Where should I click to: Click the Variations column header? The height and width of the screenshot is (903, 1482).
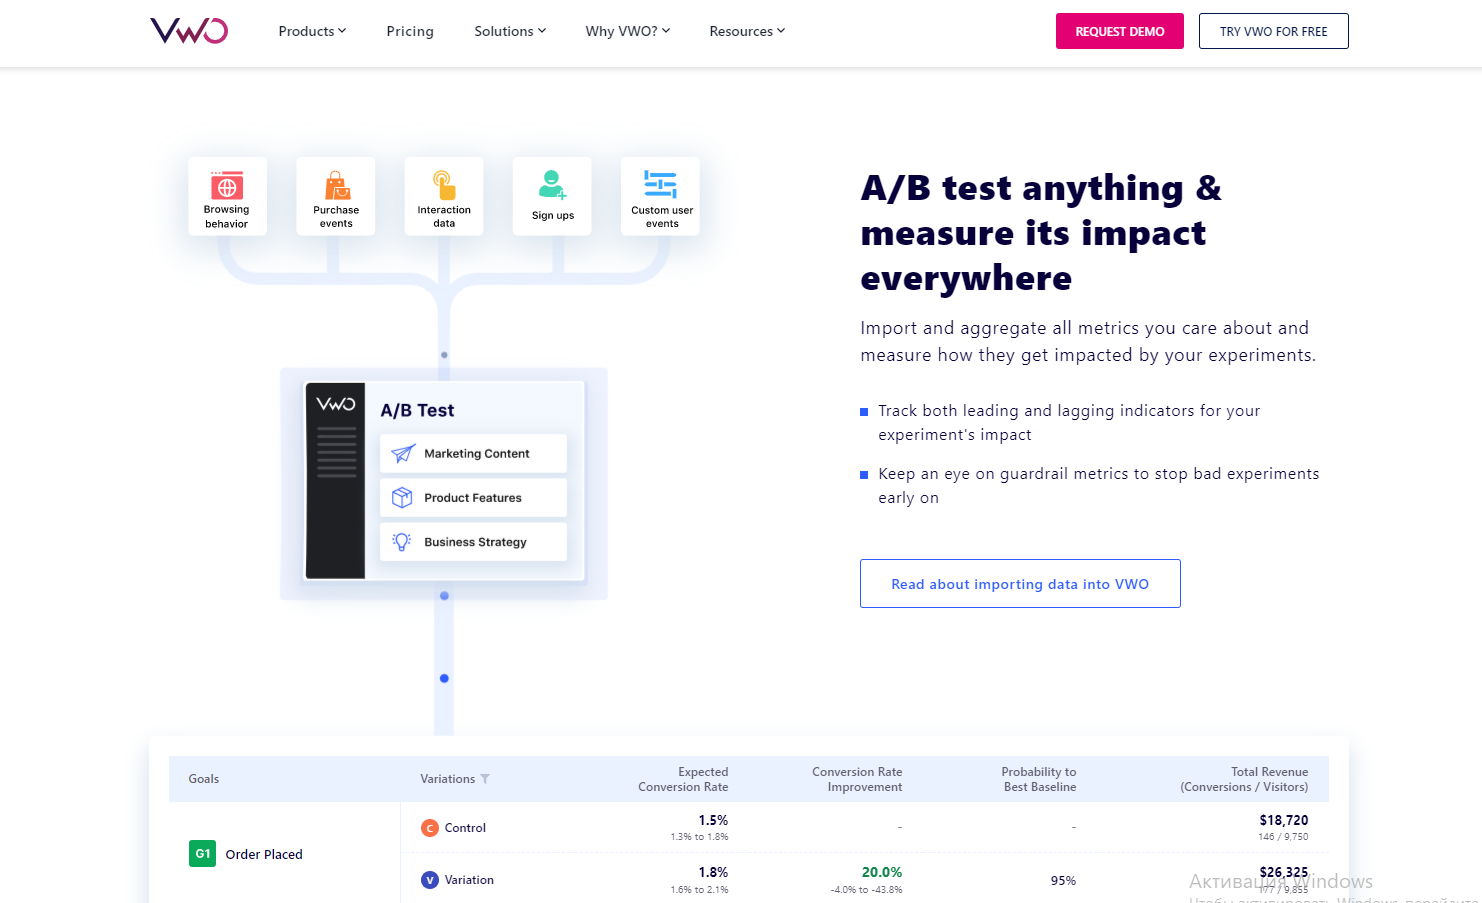click(x=448, y=779)
